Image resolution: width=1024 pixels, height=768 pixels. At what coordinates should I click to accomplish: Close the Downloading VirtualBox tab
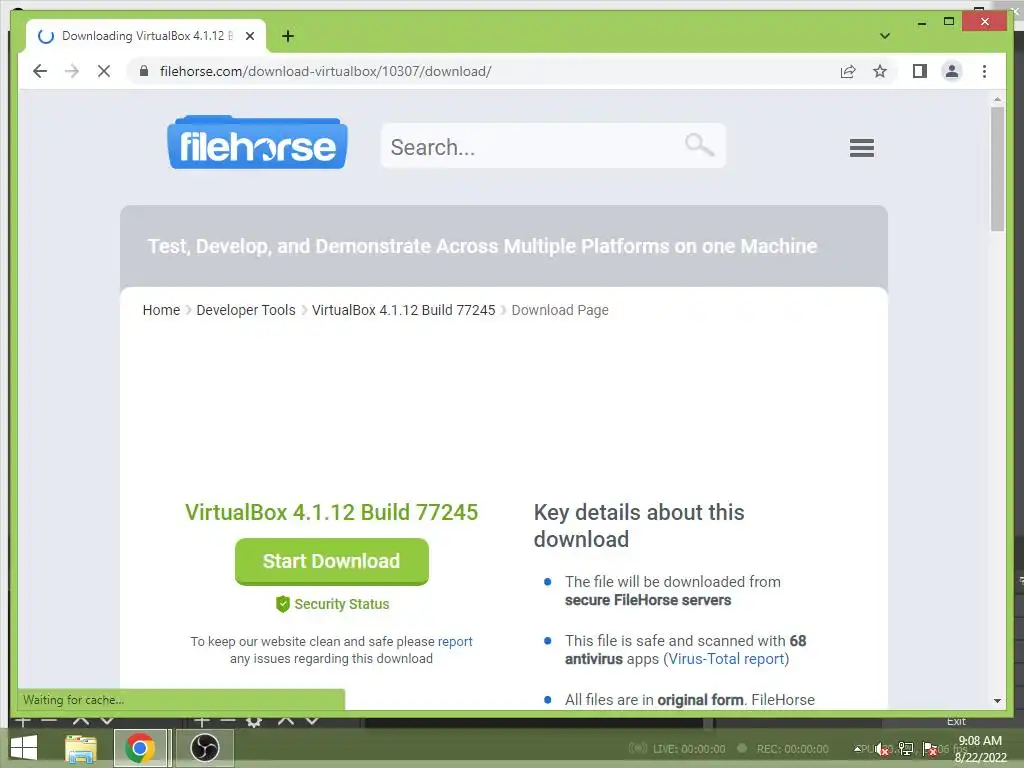pyautogui.click(x=249, y=36)
